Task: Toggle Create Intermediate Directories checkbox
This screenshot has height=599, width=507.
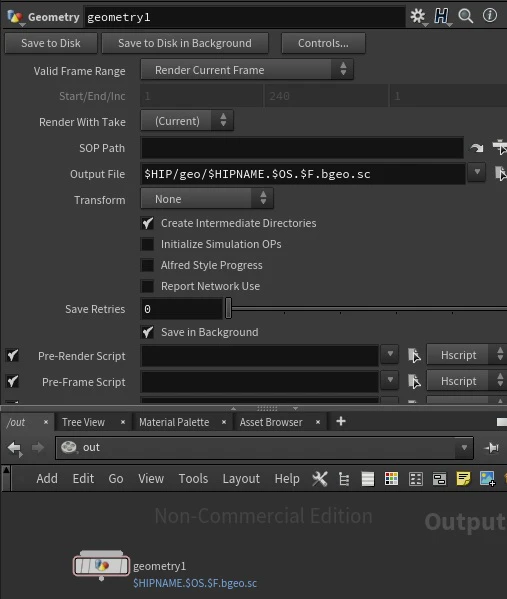Action: tap(147, 223)
